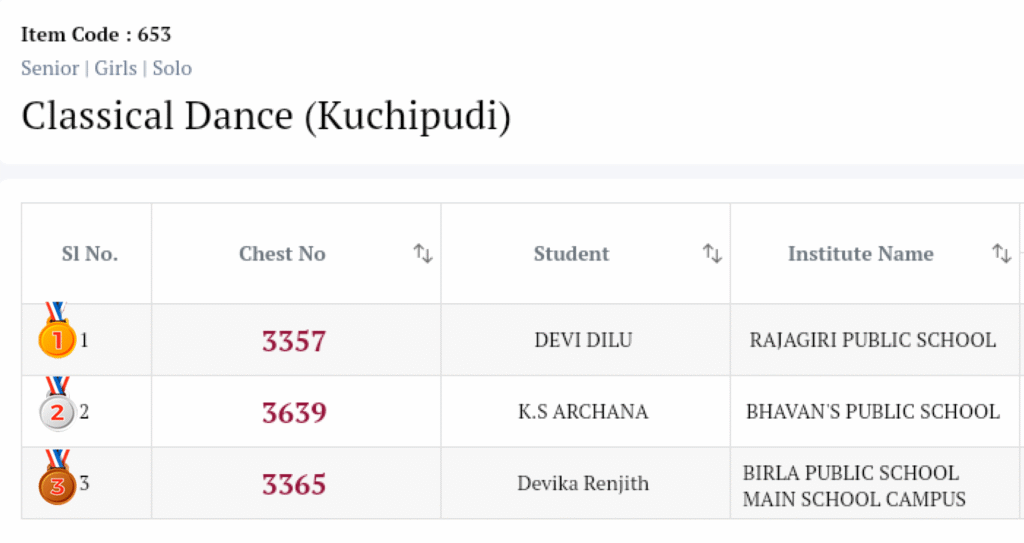Click student name DEVI DILU
This screenshot has width=1024, height=543.
point(583,340)
